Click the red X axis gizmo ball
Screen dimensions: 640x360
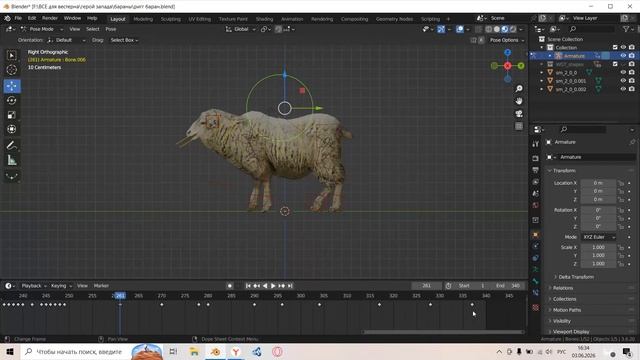pos(507,66)
